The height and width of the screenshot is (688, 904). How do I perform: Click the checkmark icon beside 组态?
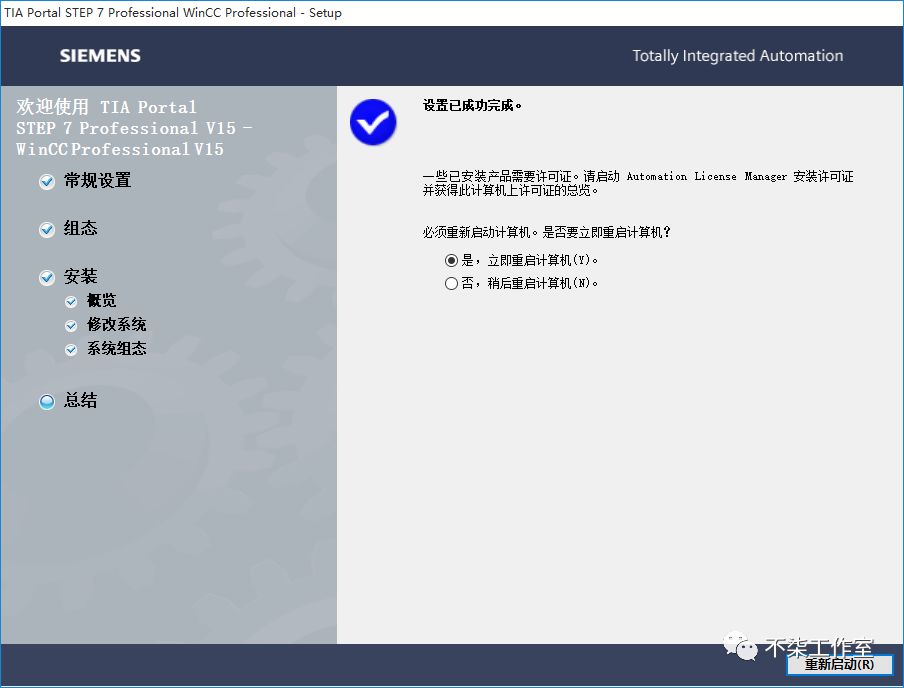point(47,230)
